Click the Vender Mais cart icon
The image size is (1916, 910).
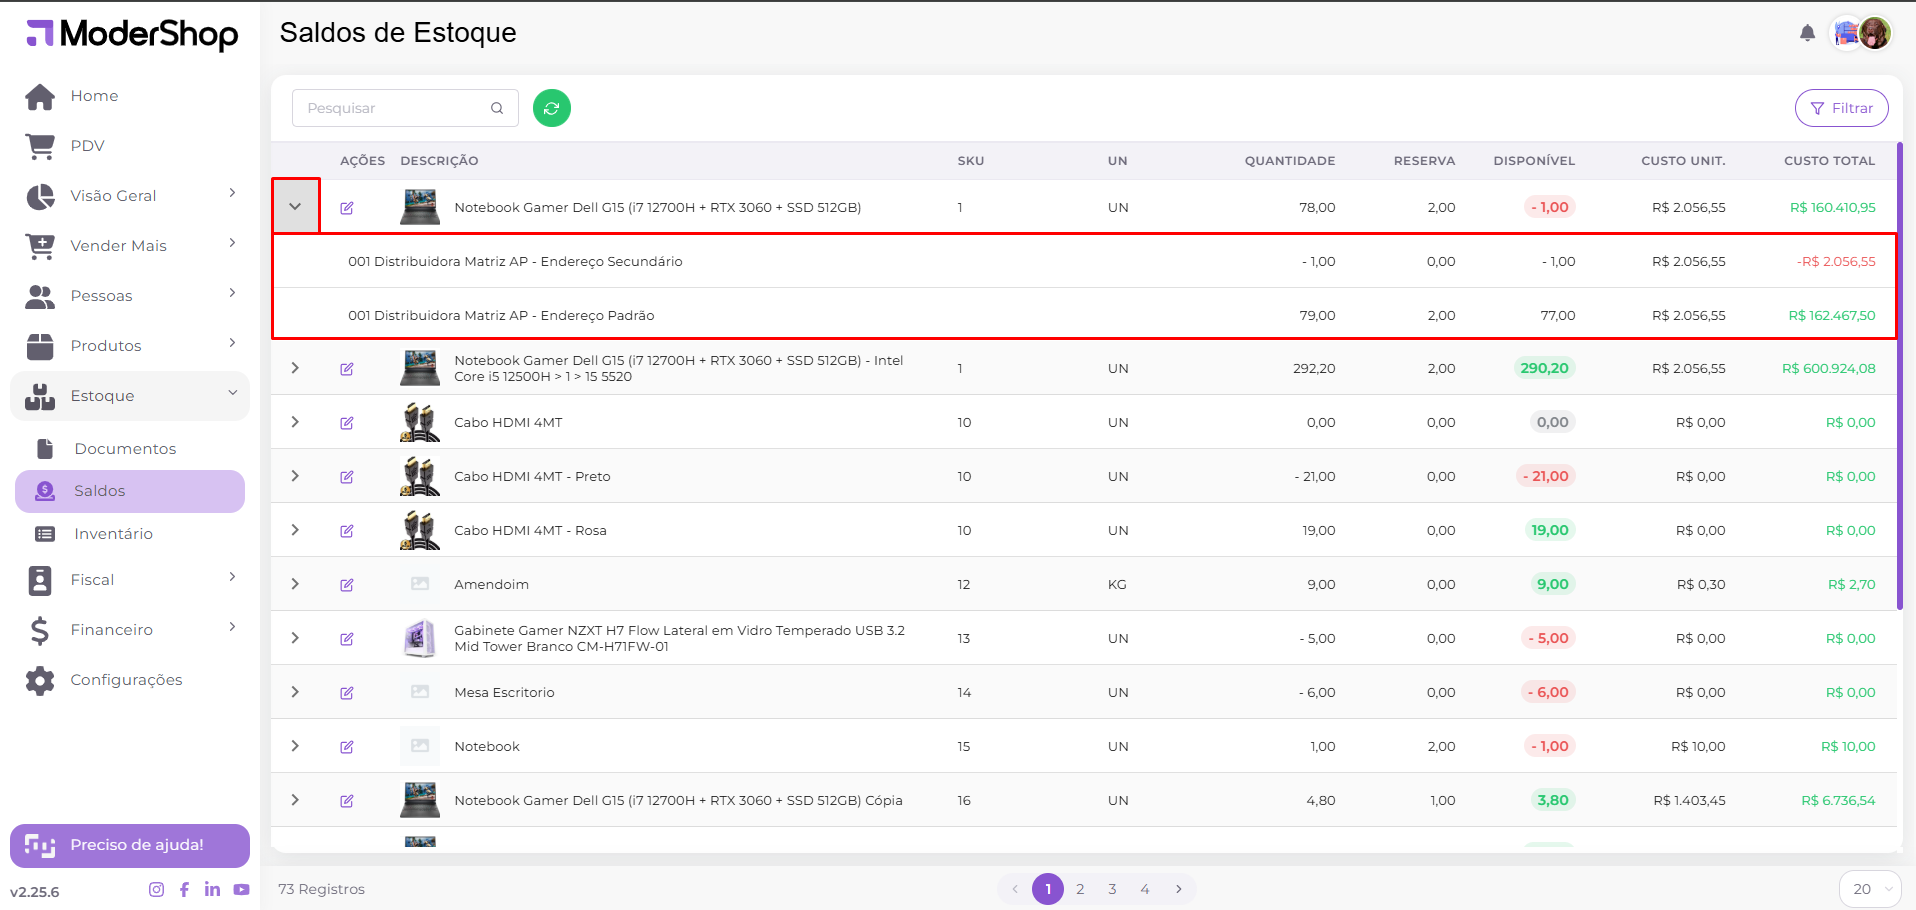click(40, 246)
